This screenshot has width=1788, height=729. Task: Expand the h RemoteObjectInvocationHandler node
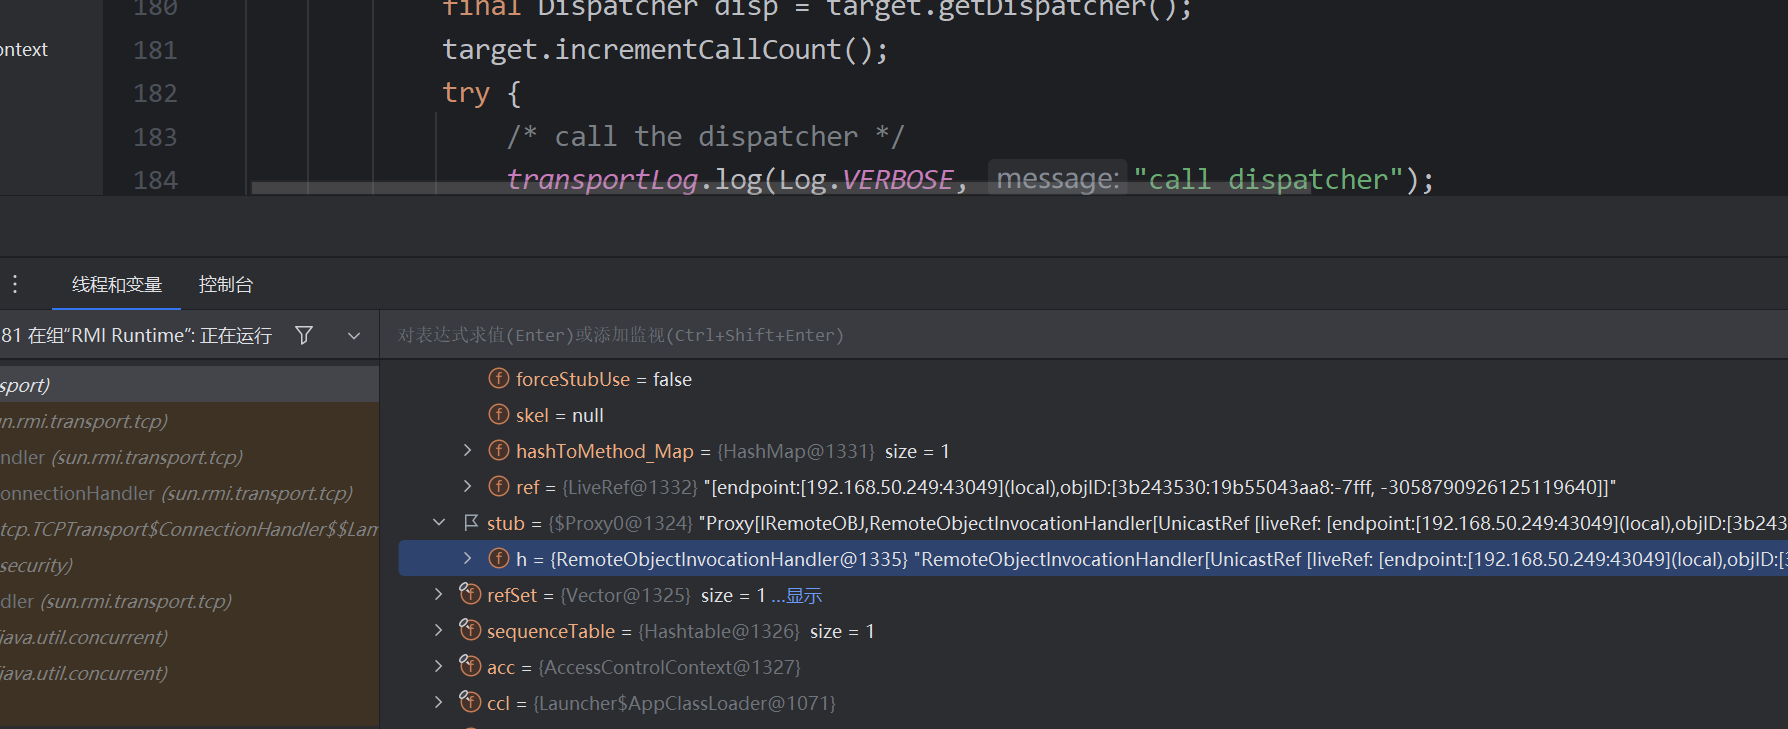coord(467,559)
